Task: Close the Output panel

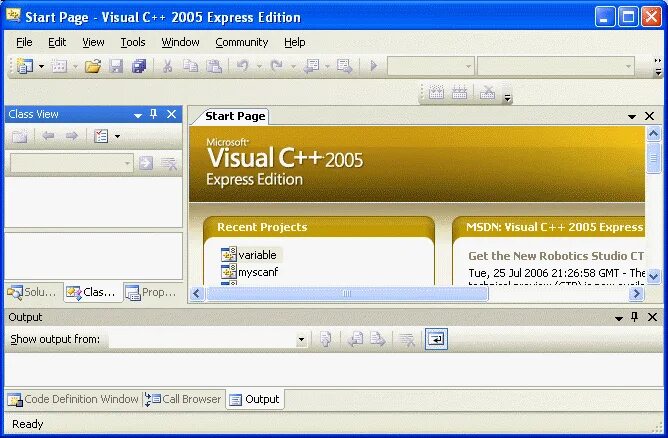Action: pyautogui.click(x=652, y=317)
